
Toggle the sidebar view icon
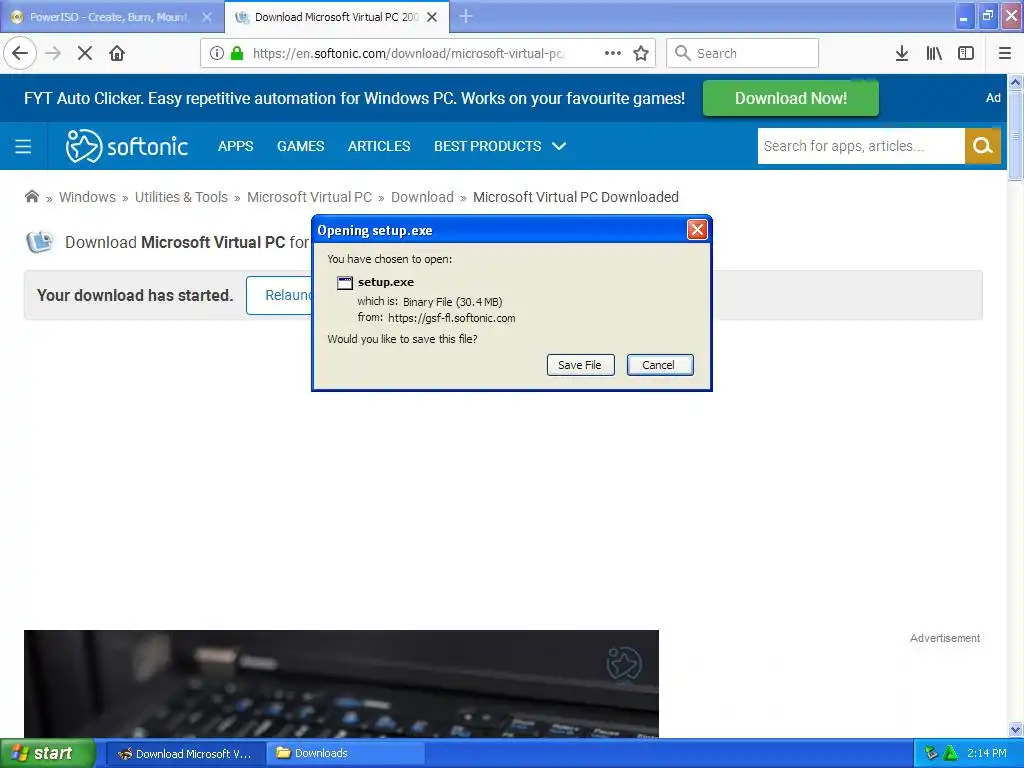[x=966, y=54]
